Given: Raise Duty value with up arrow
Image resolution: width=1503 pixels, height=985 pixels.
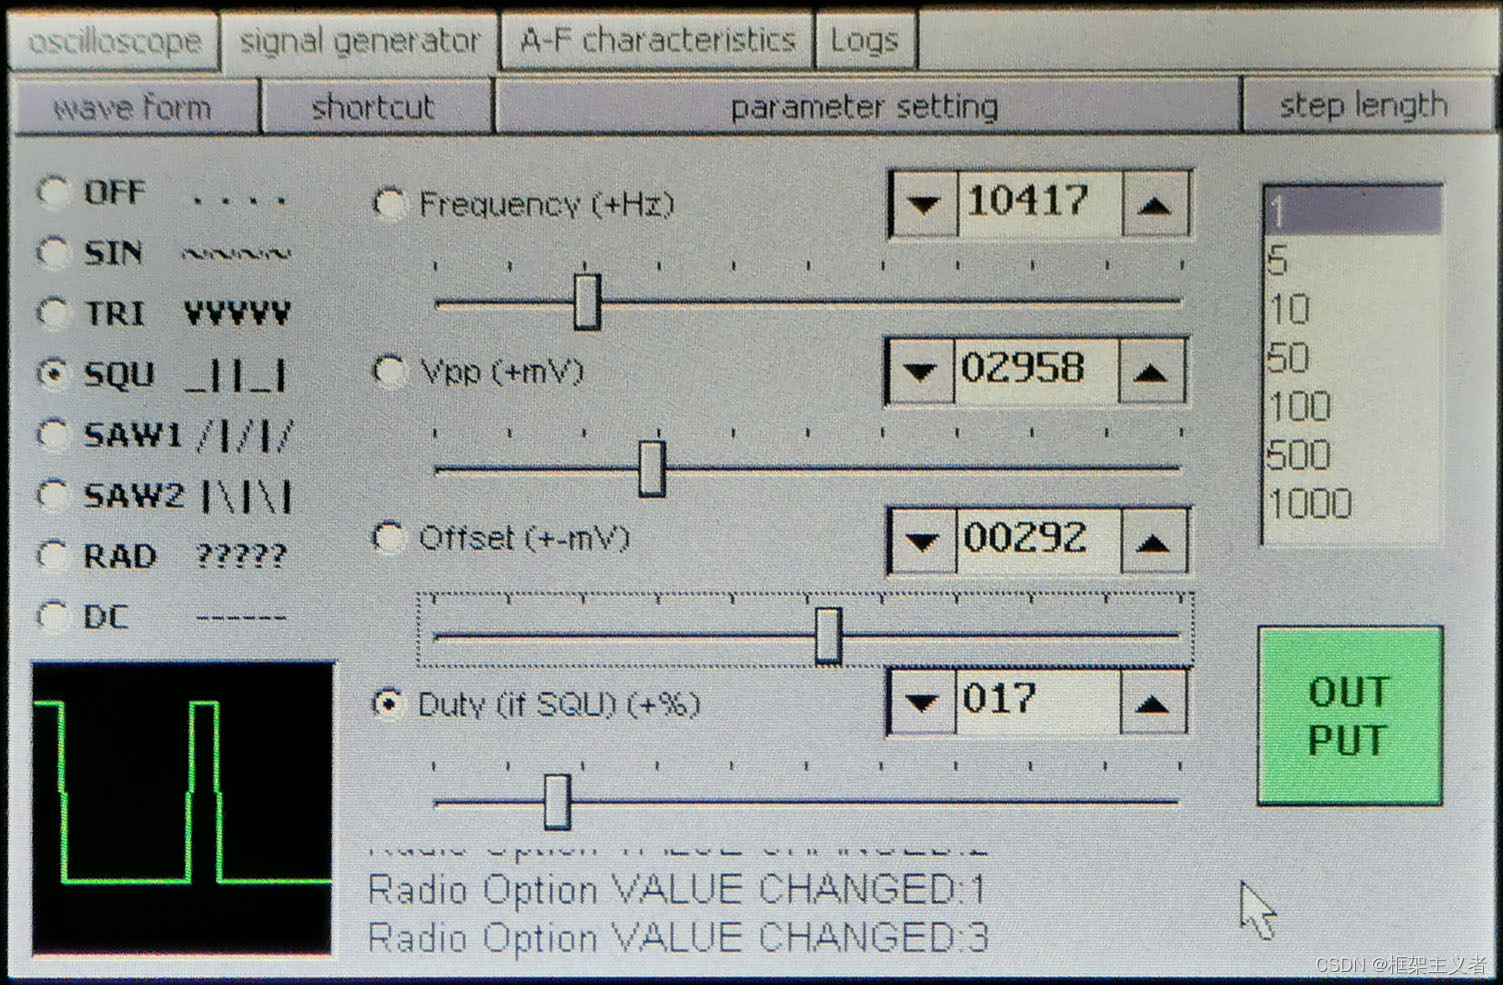Looking at the screenshot, I should point(1152,704).
